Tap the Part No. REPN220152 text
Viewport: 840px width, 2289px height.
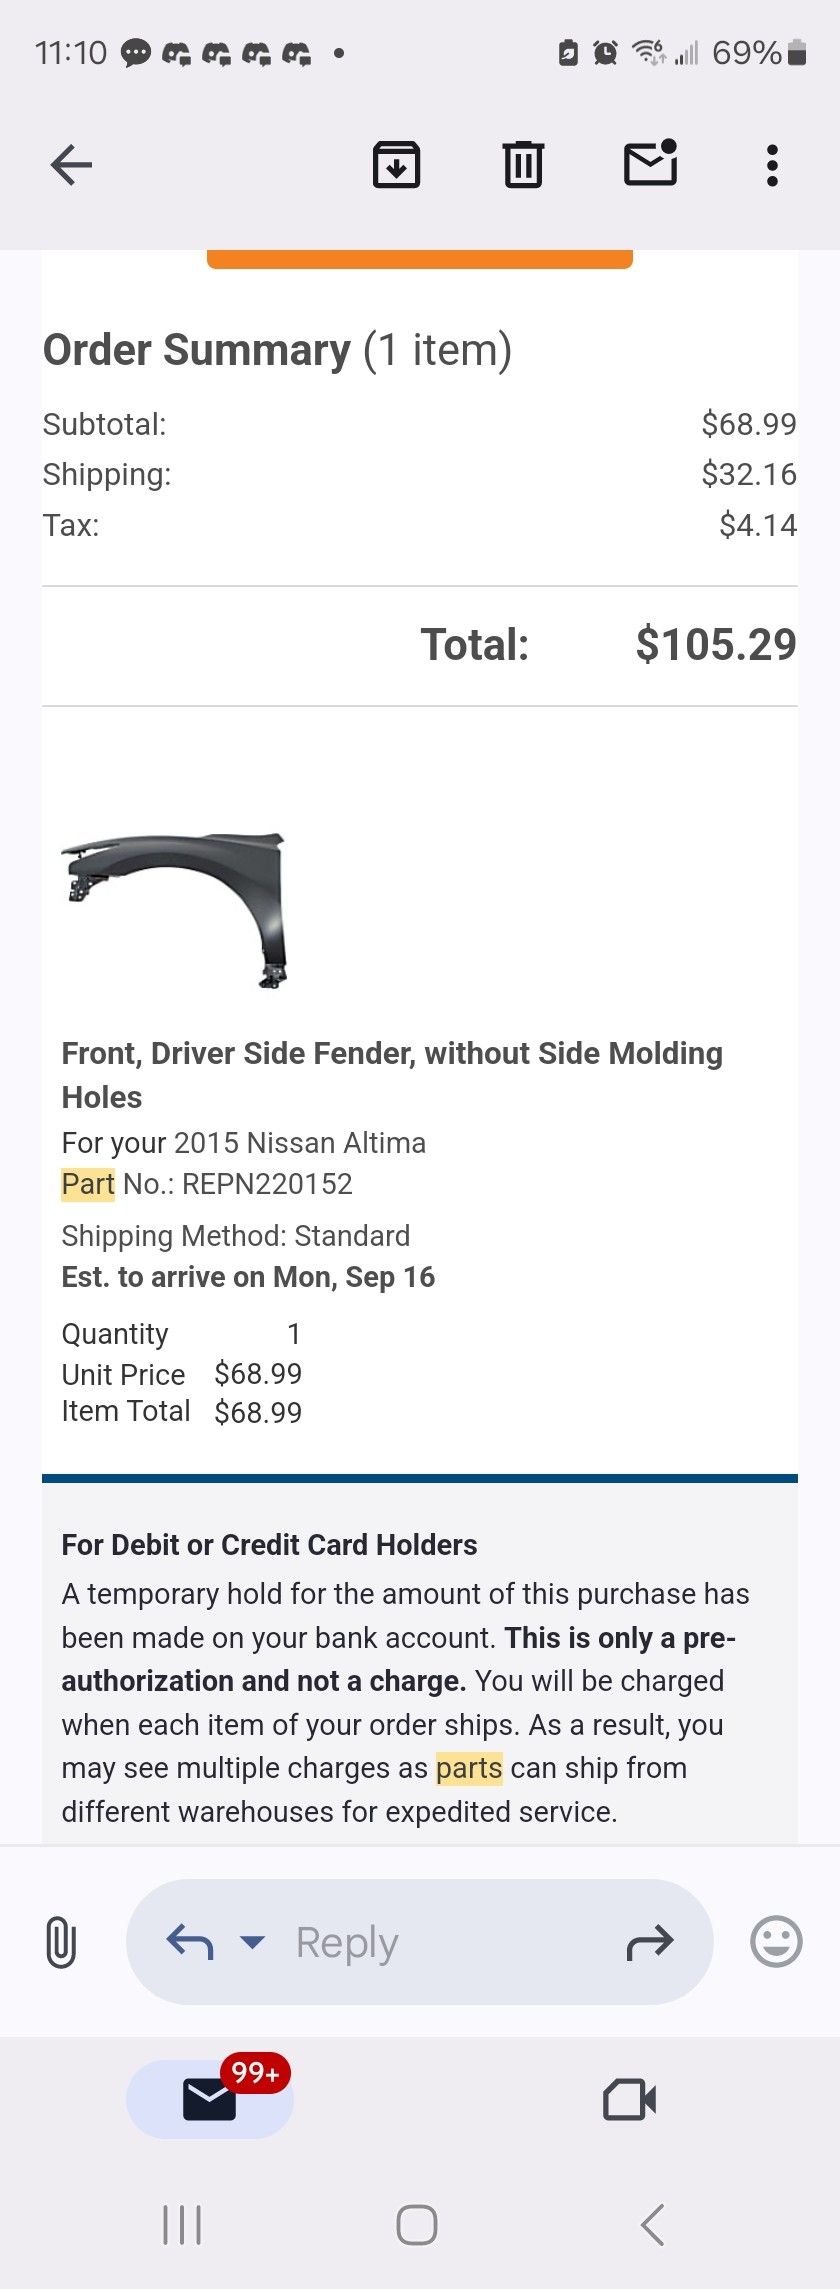coord(208,1184)
